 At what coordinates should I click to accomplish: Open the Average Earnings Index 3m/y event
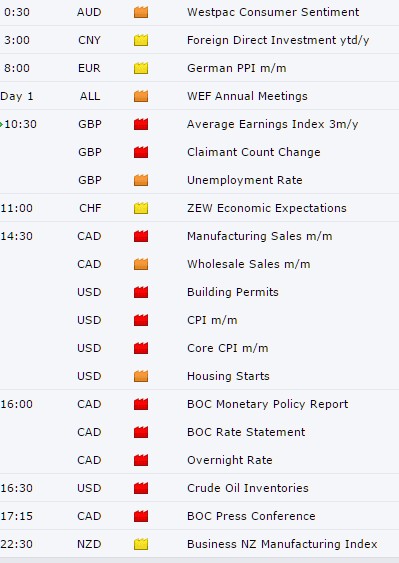click(x=272, y=124)
